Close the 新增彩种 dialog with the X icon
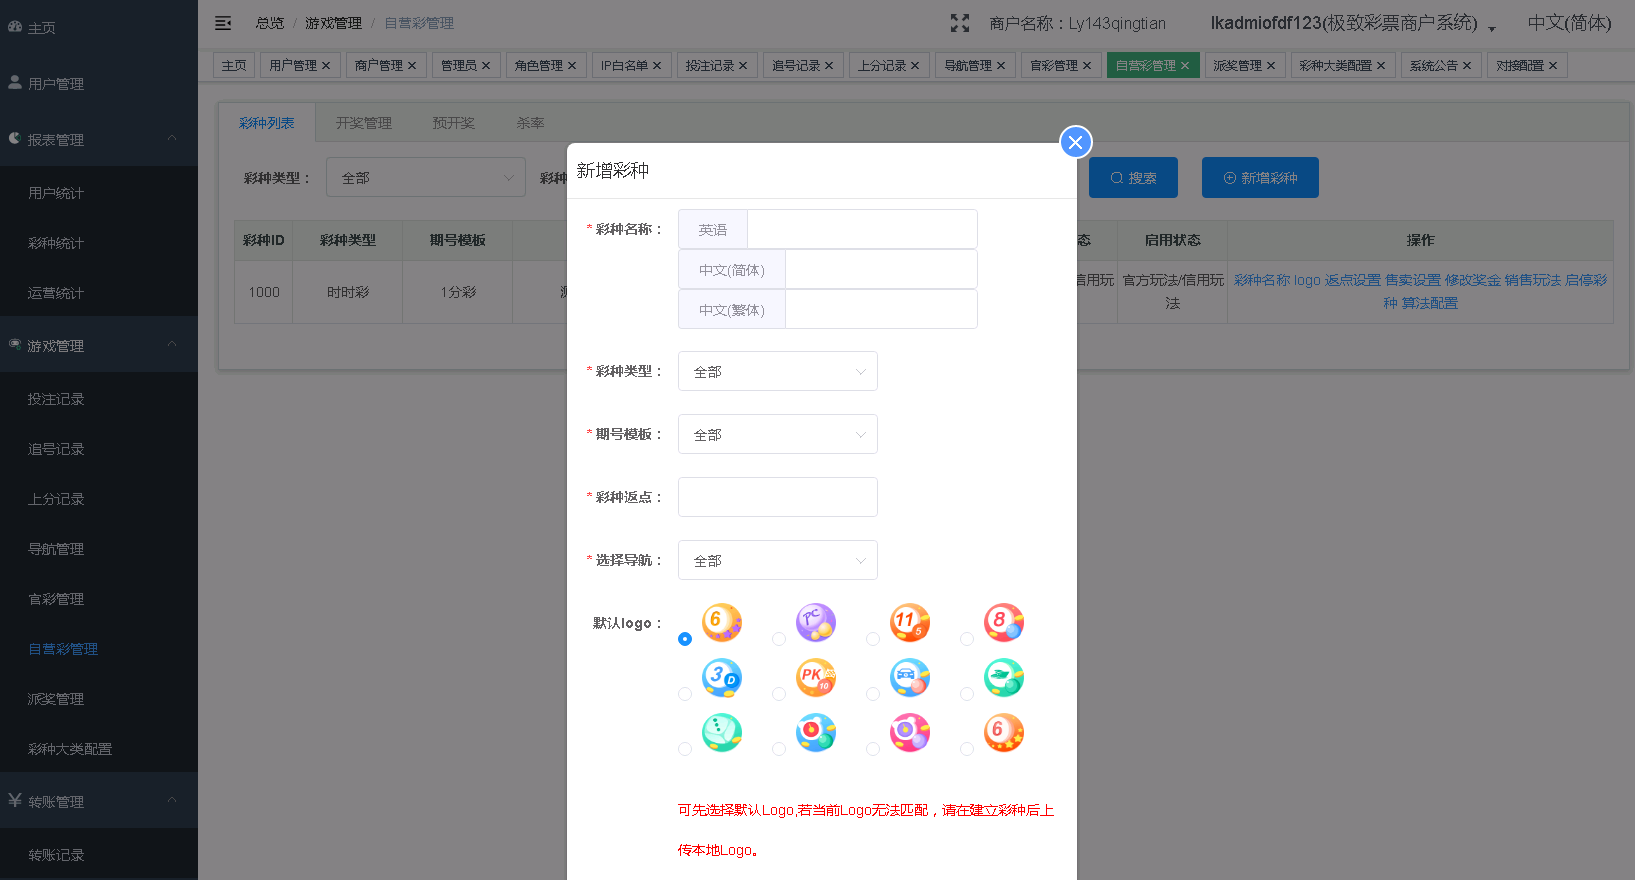The height and width of the screenshot is (880, 1635). (1075, 142)
